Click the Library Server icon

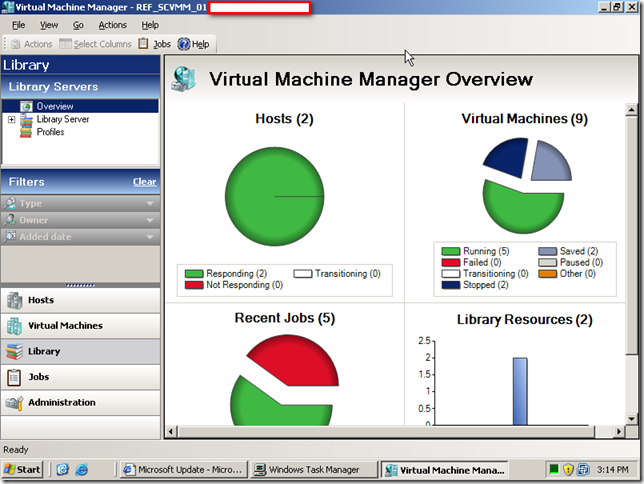tap(26, 119)
